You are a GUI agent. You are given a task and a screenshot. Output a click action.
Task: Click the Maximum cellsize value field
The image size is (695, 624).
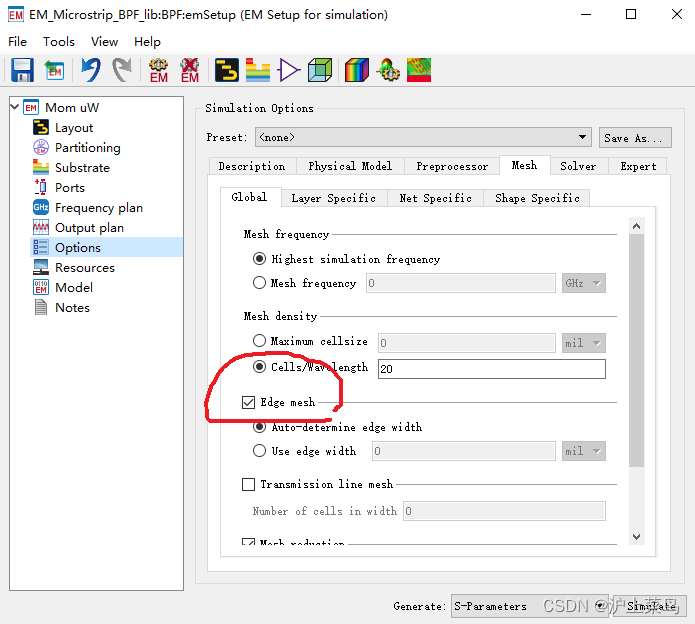coord(466,343)
